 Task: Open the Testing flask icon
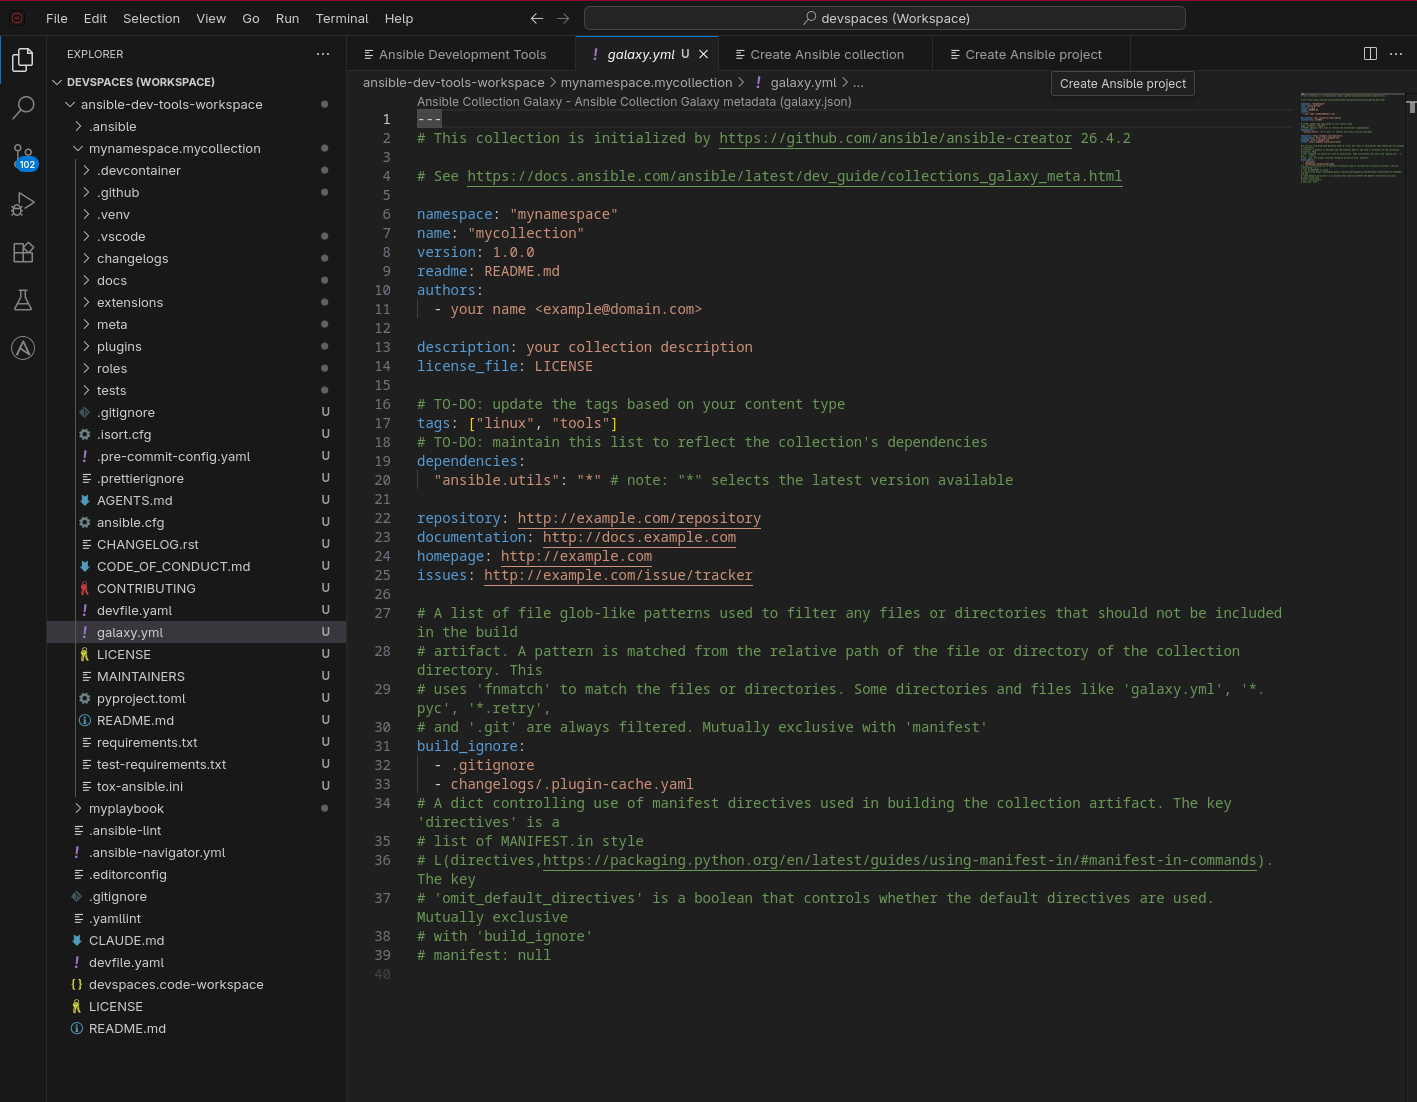(x=23, y=300)
